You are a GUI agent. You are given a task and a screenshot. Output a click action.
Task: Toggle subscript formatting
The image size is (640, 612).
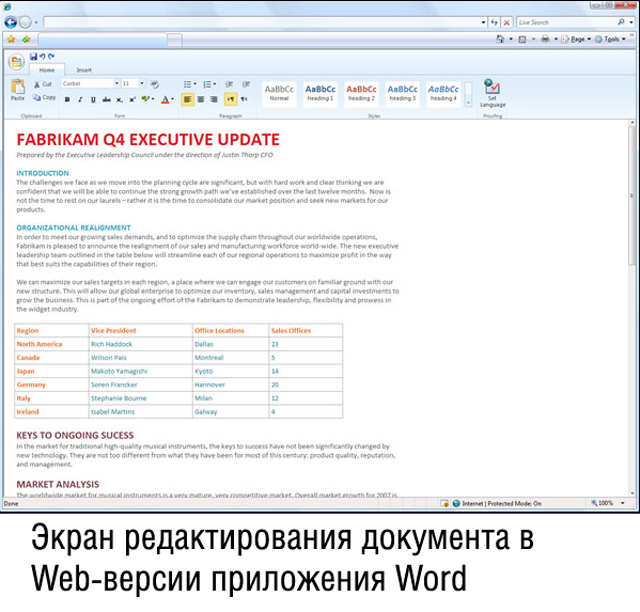(x=119, y=99)
